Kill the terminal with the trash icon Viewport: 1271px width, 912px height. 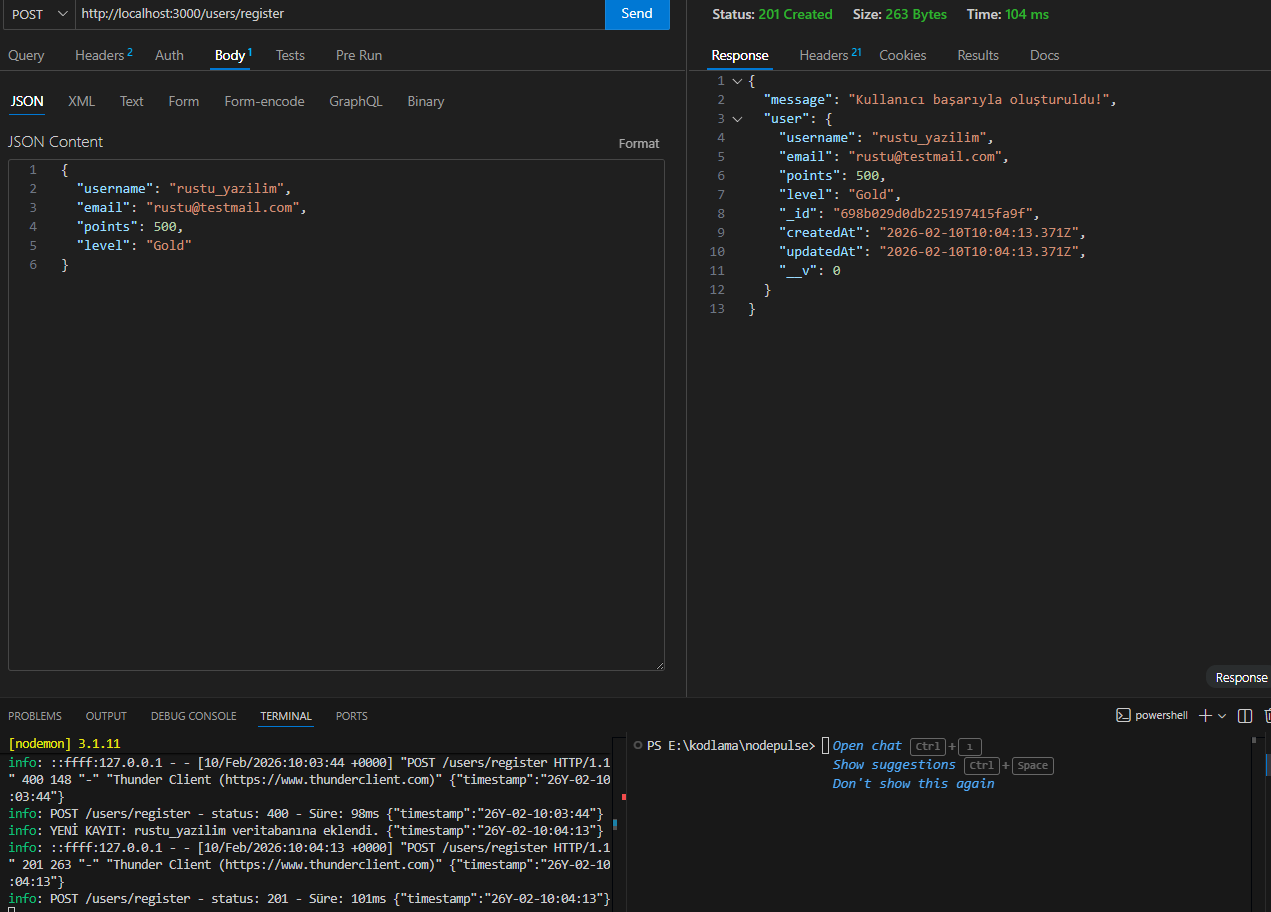pyautogui.click(x=1265, y=715)
